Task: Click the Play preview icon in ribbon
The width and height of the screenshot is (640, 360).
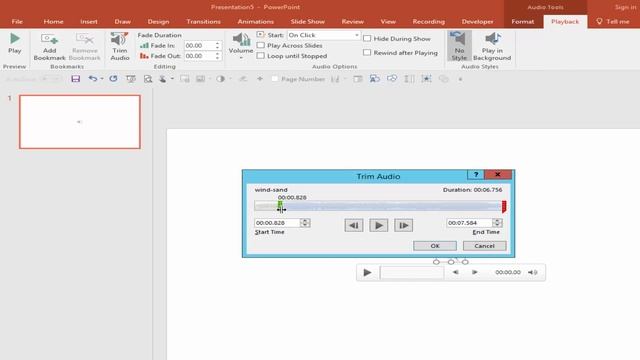Action: click(15, 39)
